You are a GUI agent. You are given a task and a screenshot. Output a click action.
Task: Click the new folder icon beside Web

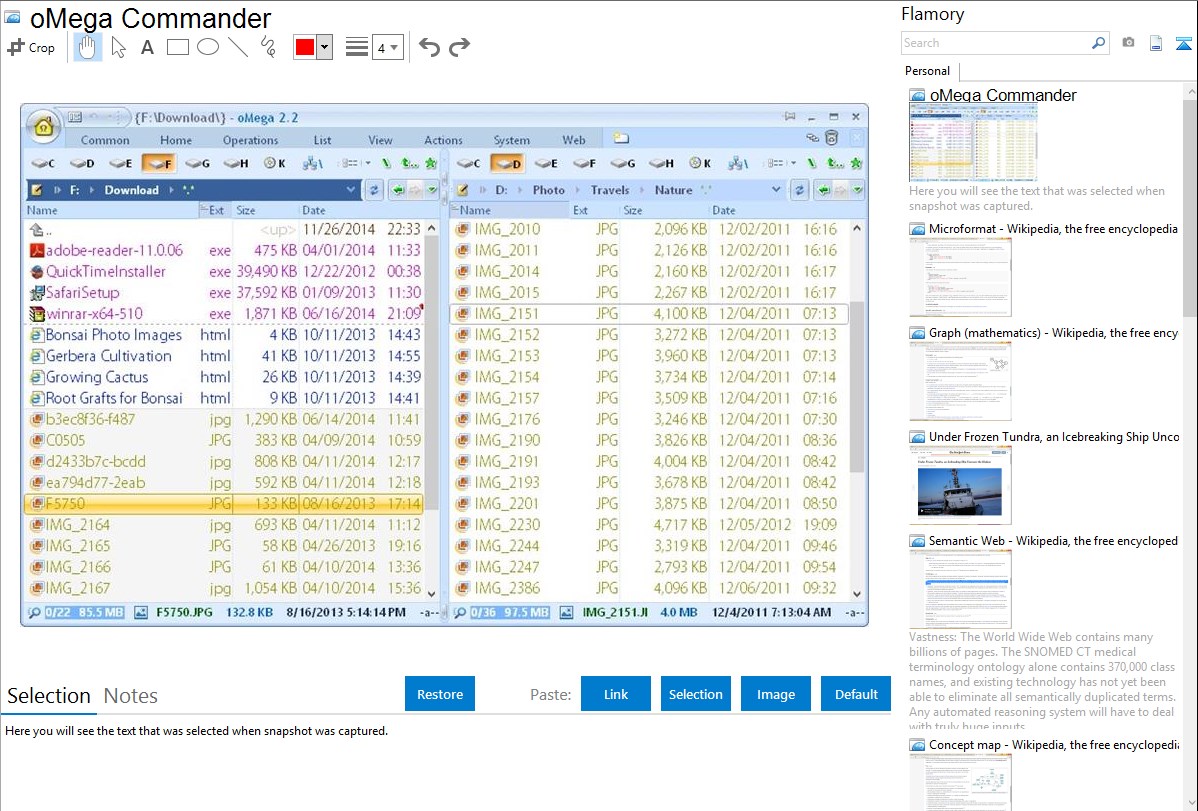click(x=621, y=138)
